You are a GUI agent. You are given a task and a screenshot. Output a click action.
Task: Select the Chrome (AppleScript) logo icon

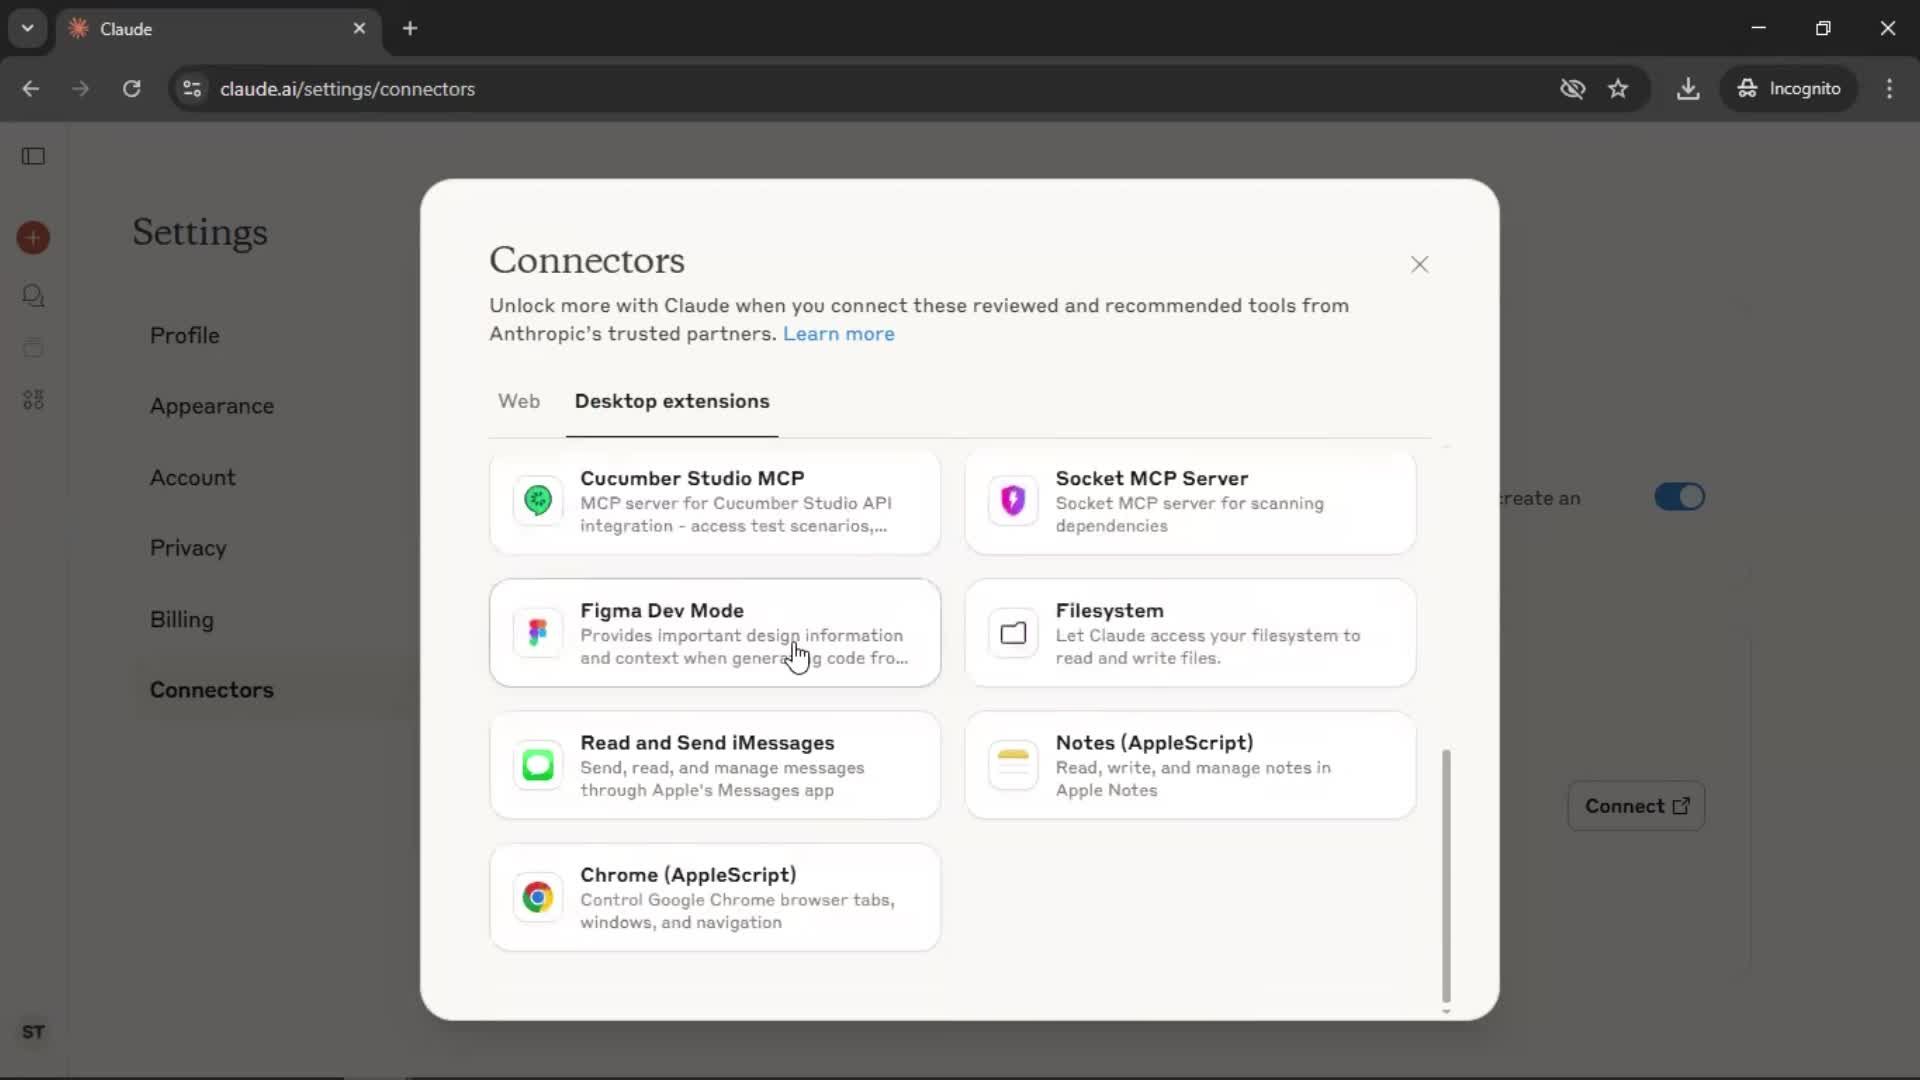pos(538,897)
